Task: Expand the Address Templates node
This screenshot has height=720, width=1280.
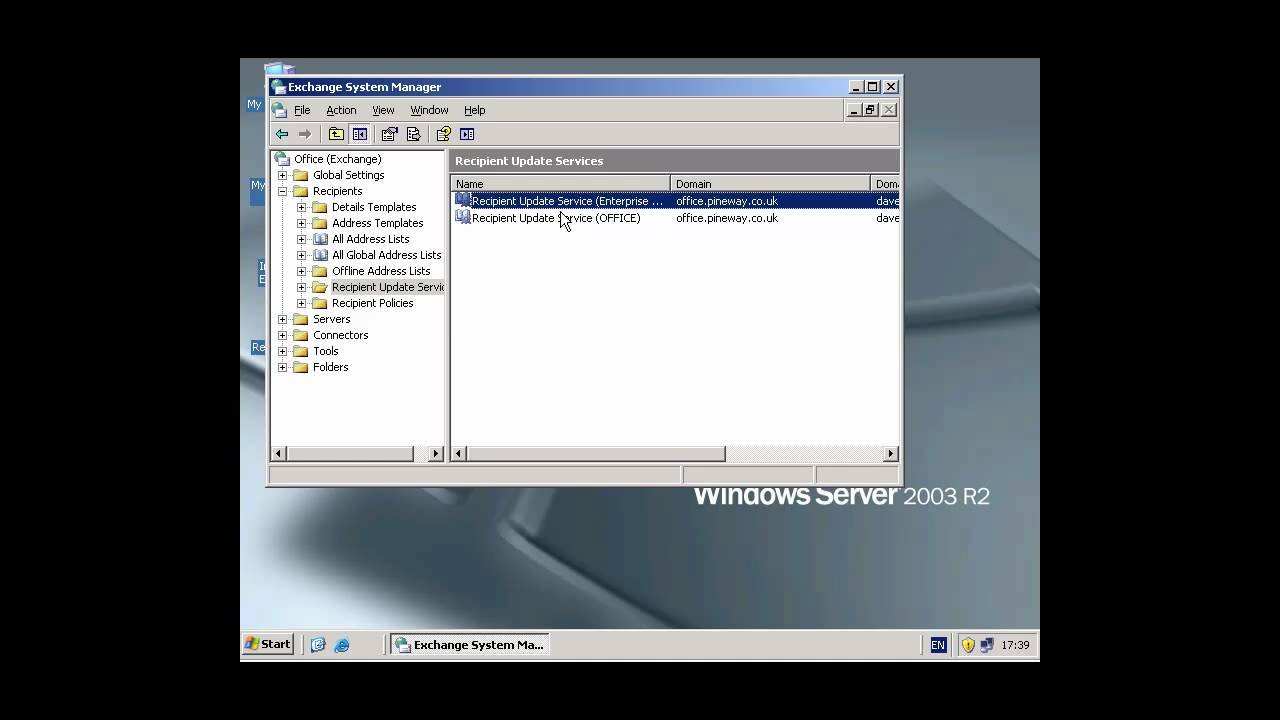Action: pos(301,223)
